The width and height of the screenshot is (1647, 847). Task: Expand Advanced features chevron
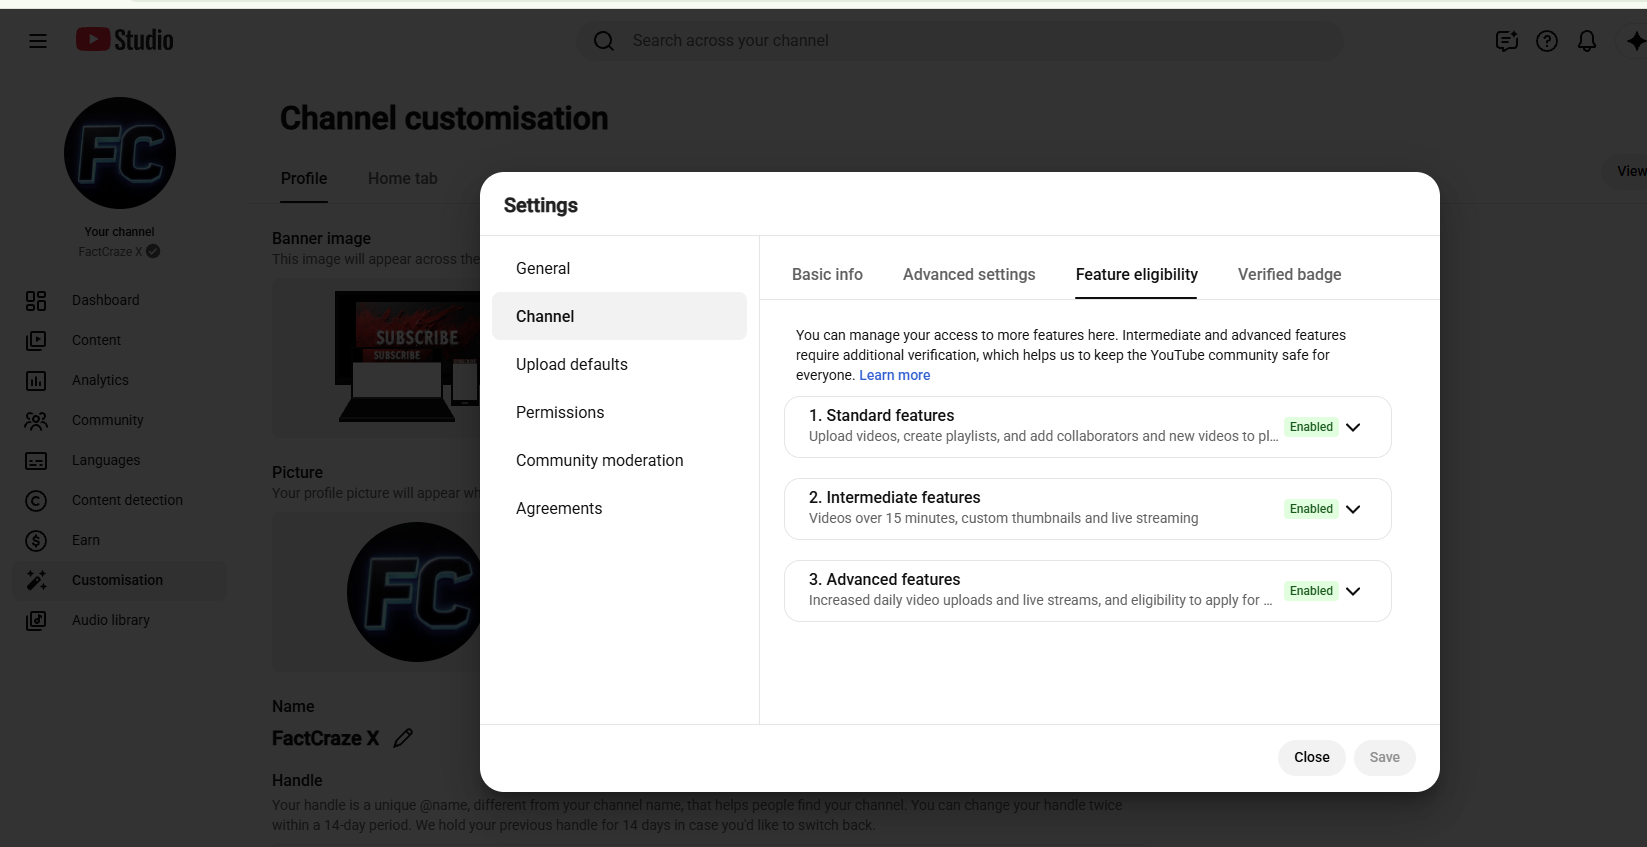[1353, 591]
